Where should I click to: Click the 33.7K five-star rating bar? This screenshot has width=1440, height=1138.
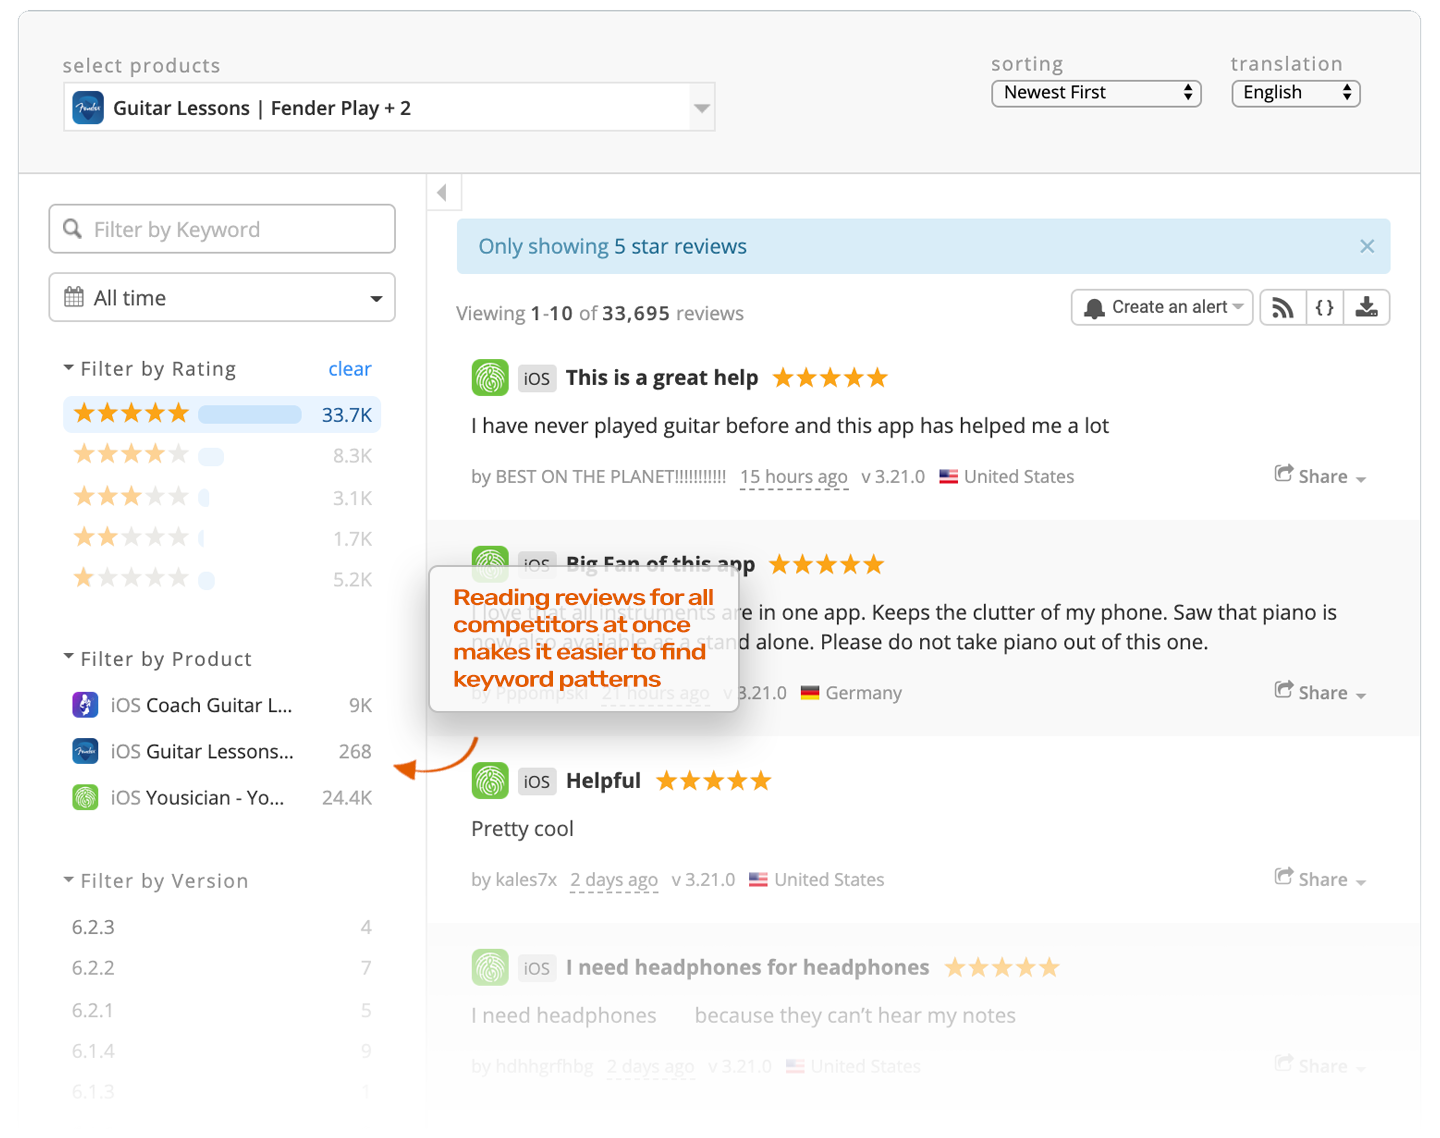(250, 414)
